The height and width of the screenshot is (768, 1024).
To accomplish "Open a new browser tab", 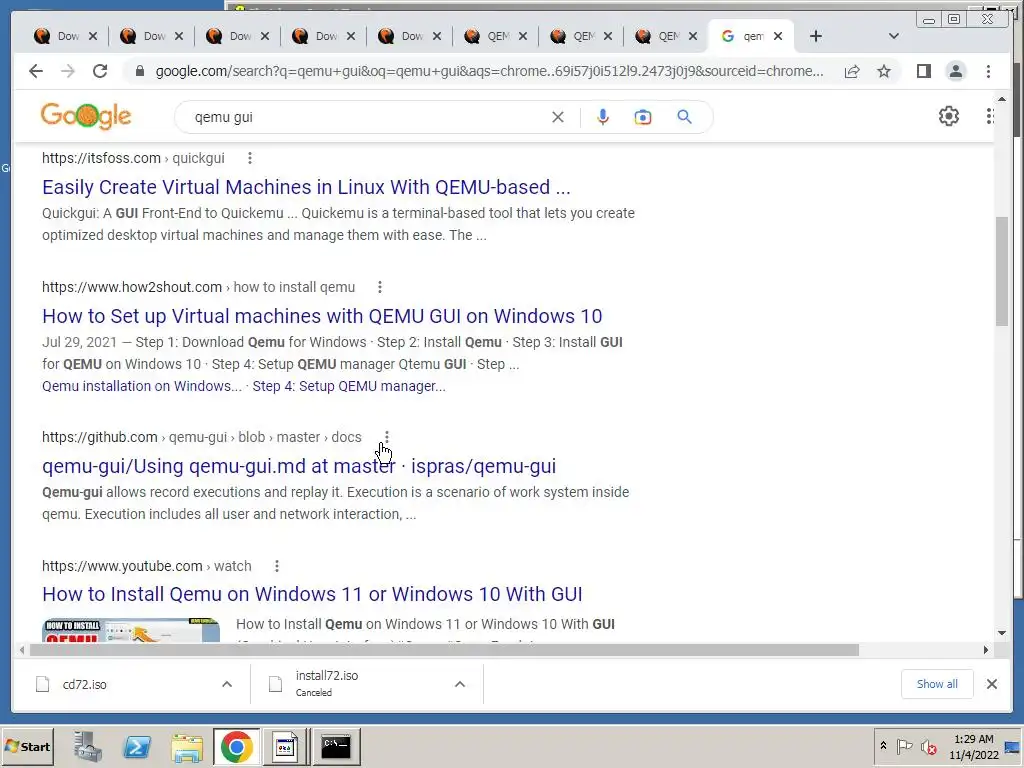I will click(816, 36).
